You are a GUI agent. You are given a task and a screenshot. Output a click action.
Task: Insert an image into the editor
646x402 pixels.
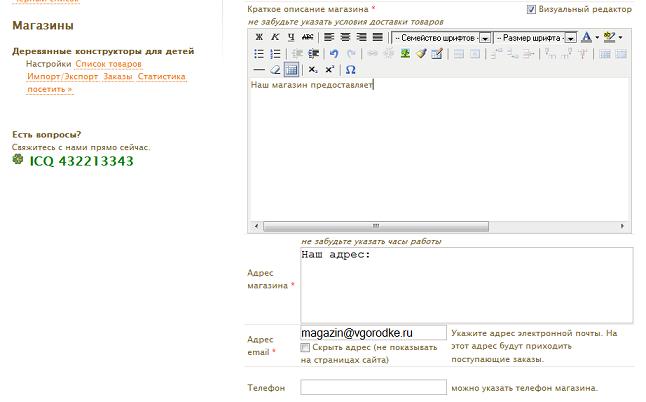[x=406, y=54]
